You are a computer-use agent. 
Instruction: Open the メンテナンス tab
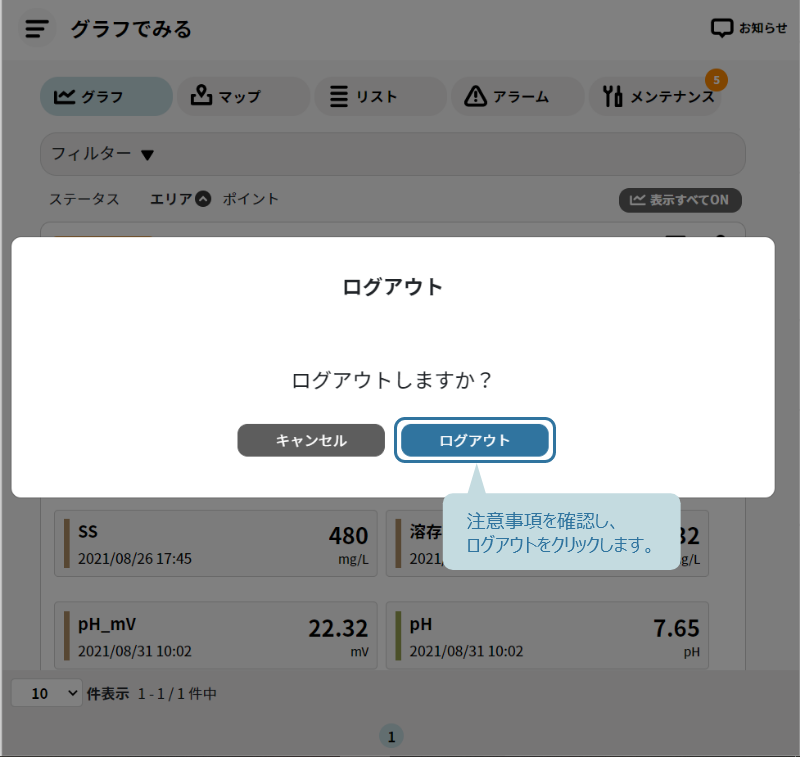pyautogui.click(x=655, y=96)
